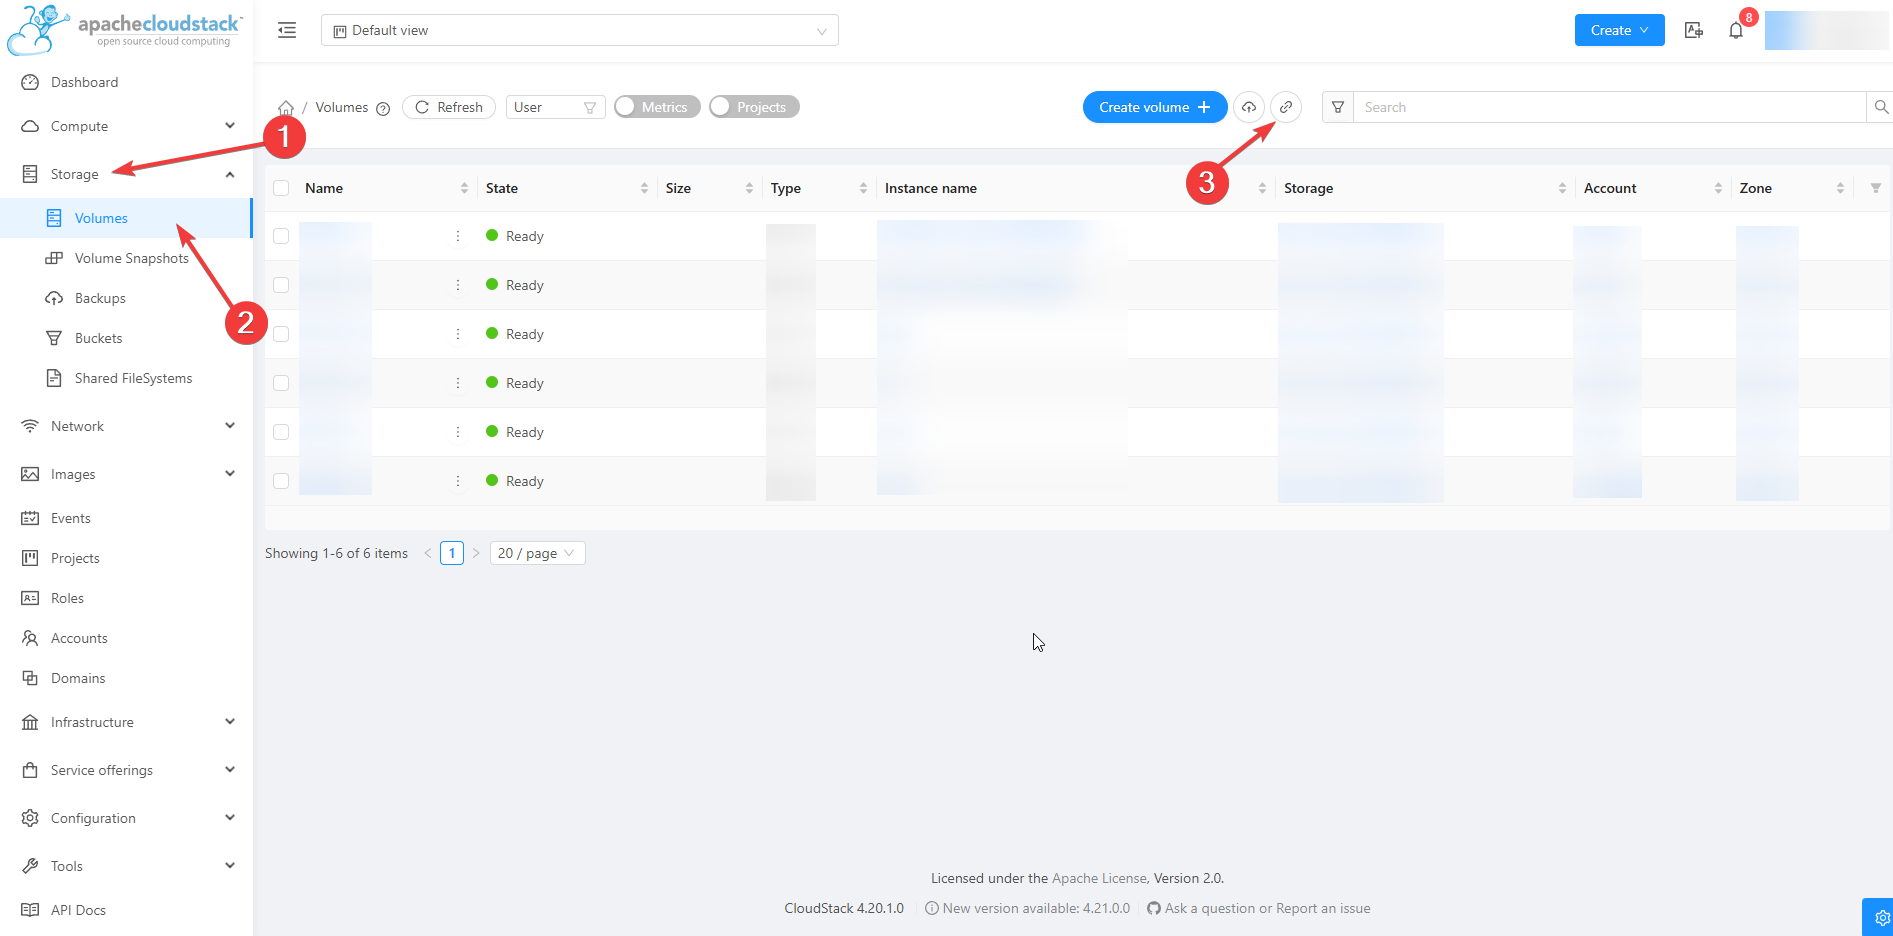Click the search magnifier icon
Image resolution: width=1893 pixels, height=936 pixels.
tap(1880, 107)
